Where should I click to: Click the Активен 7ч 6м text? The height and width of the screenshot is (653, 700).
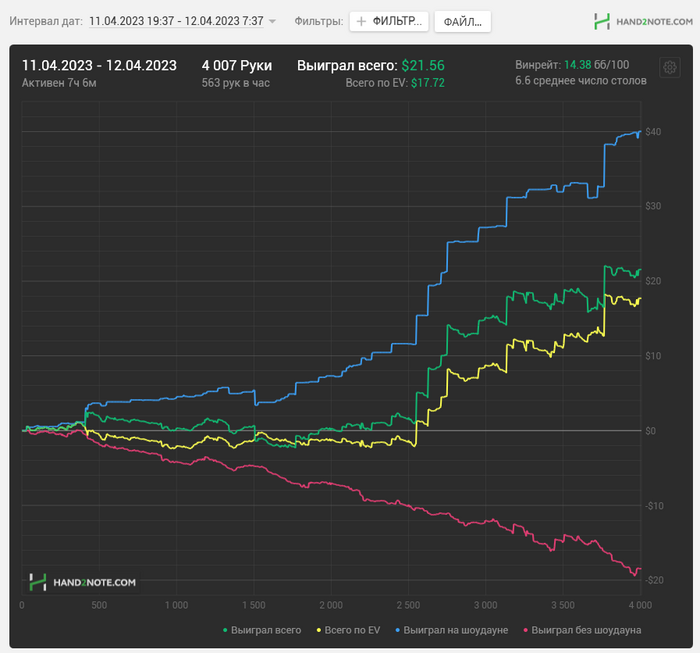click(59, 83)
